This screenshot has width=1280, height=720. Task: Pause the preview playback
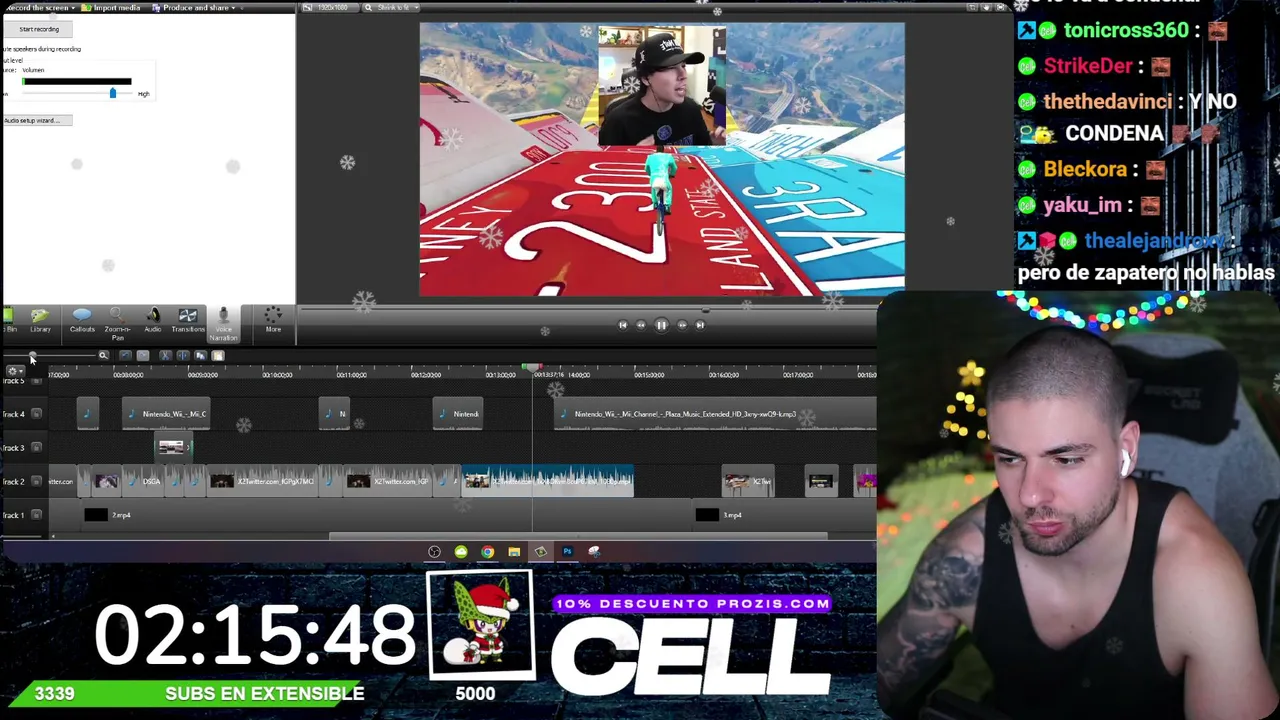pos(661,325)
